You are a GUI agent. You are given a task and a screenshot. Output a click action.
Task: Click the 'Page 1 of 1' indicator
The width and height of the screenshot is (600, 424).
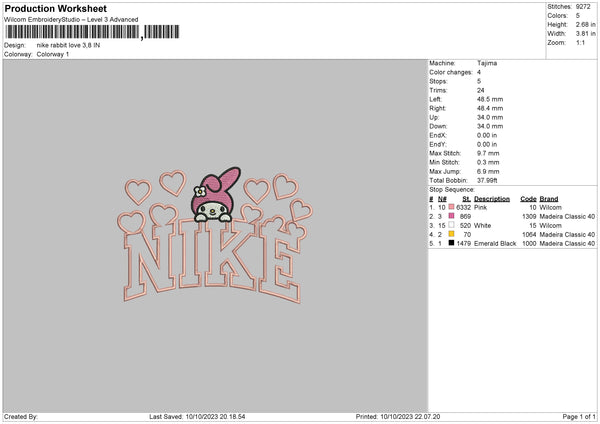[x=579, y=416]
